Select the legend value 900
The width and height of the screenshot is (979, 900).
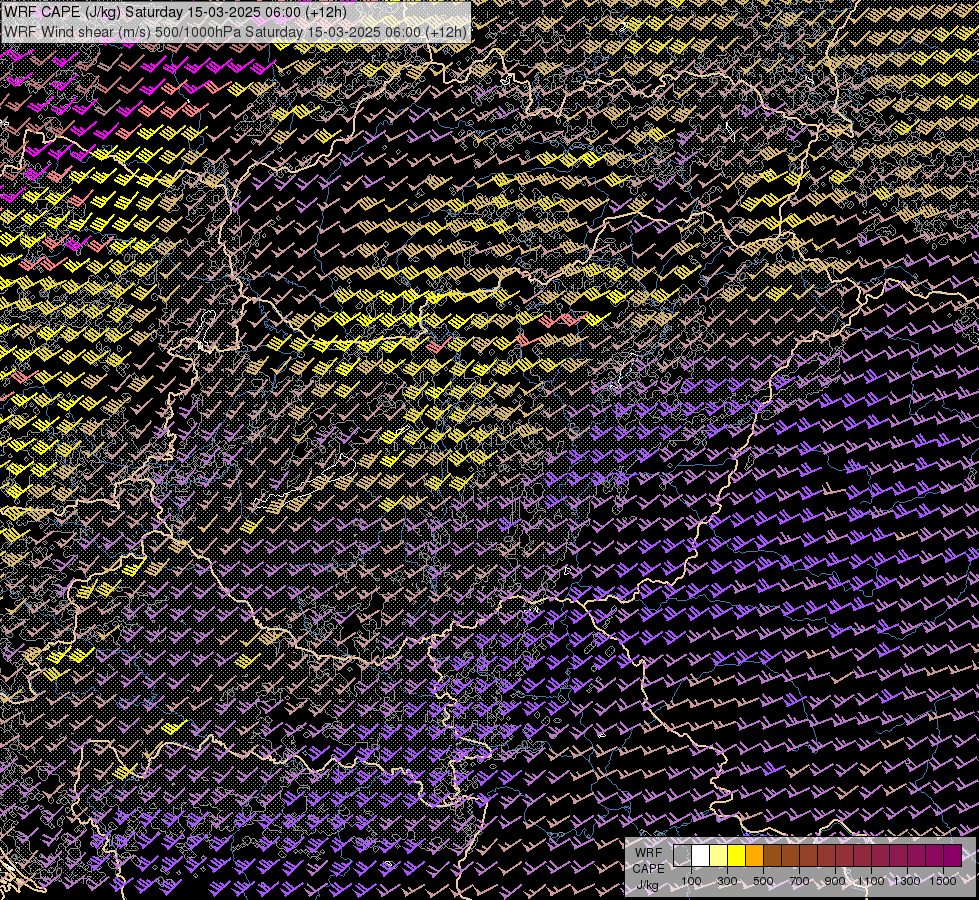click(x=835, y=881)
